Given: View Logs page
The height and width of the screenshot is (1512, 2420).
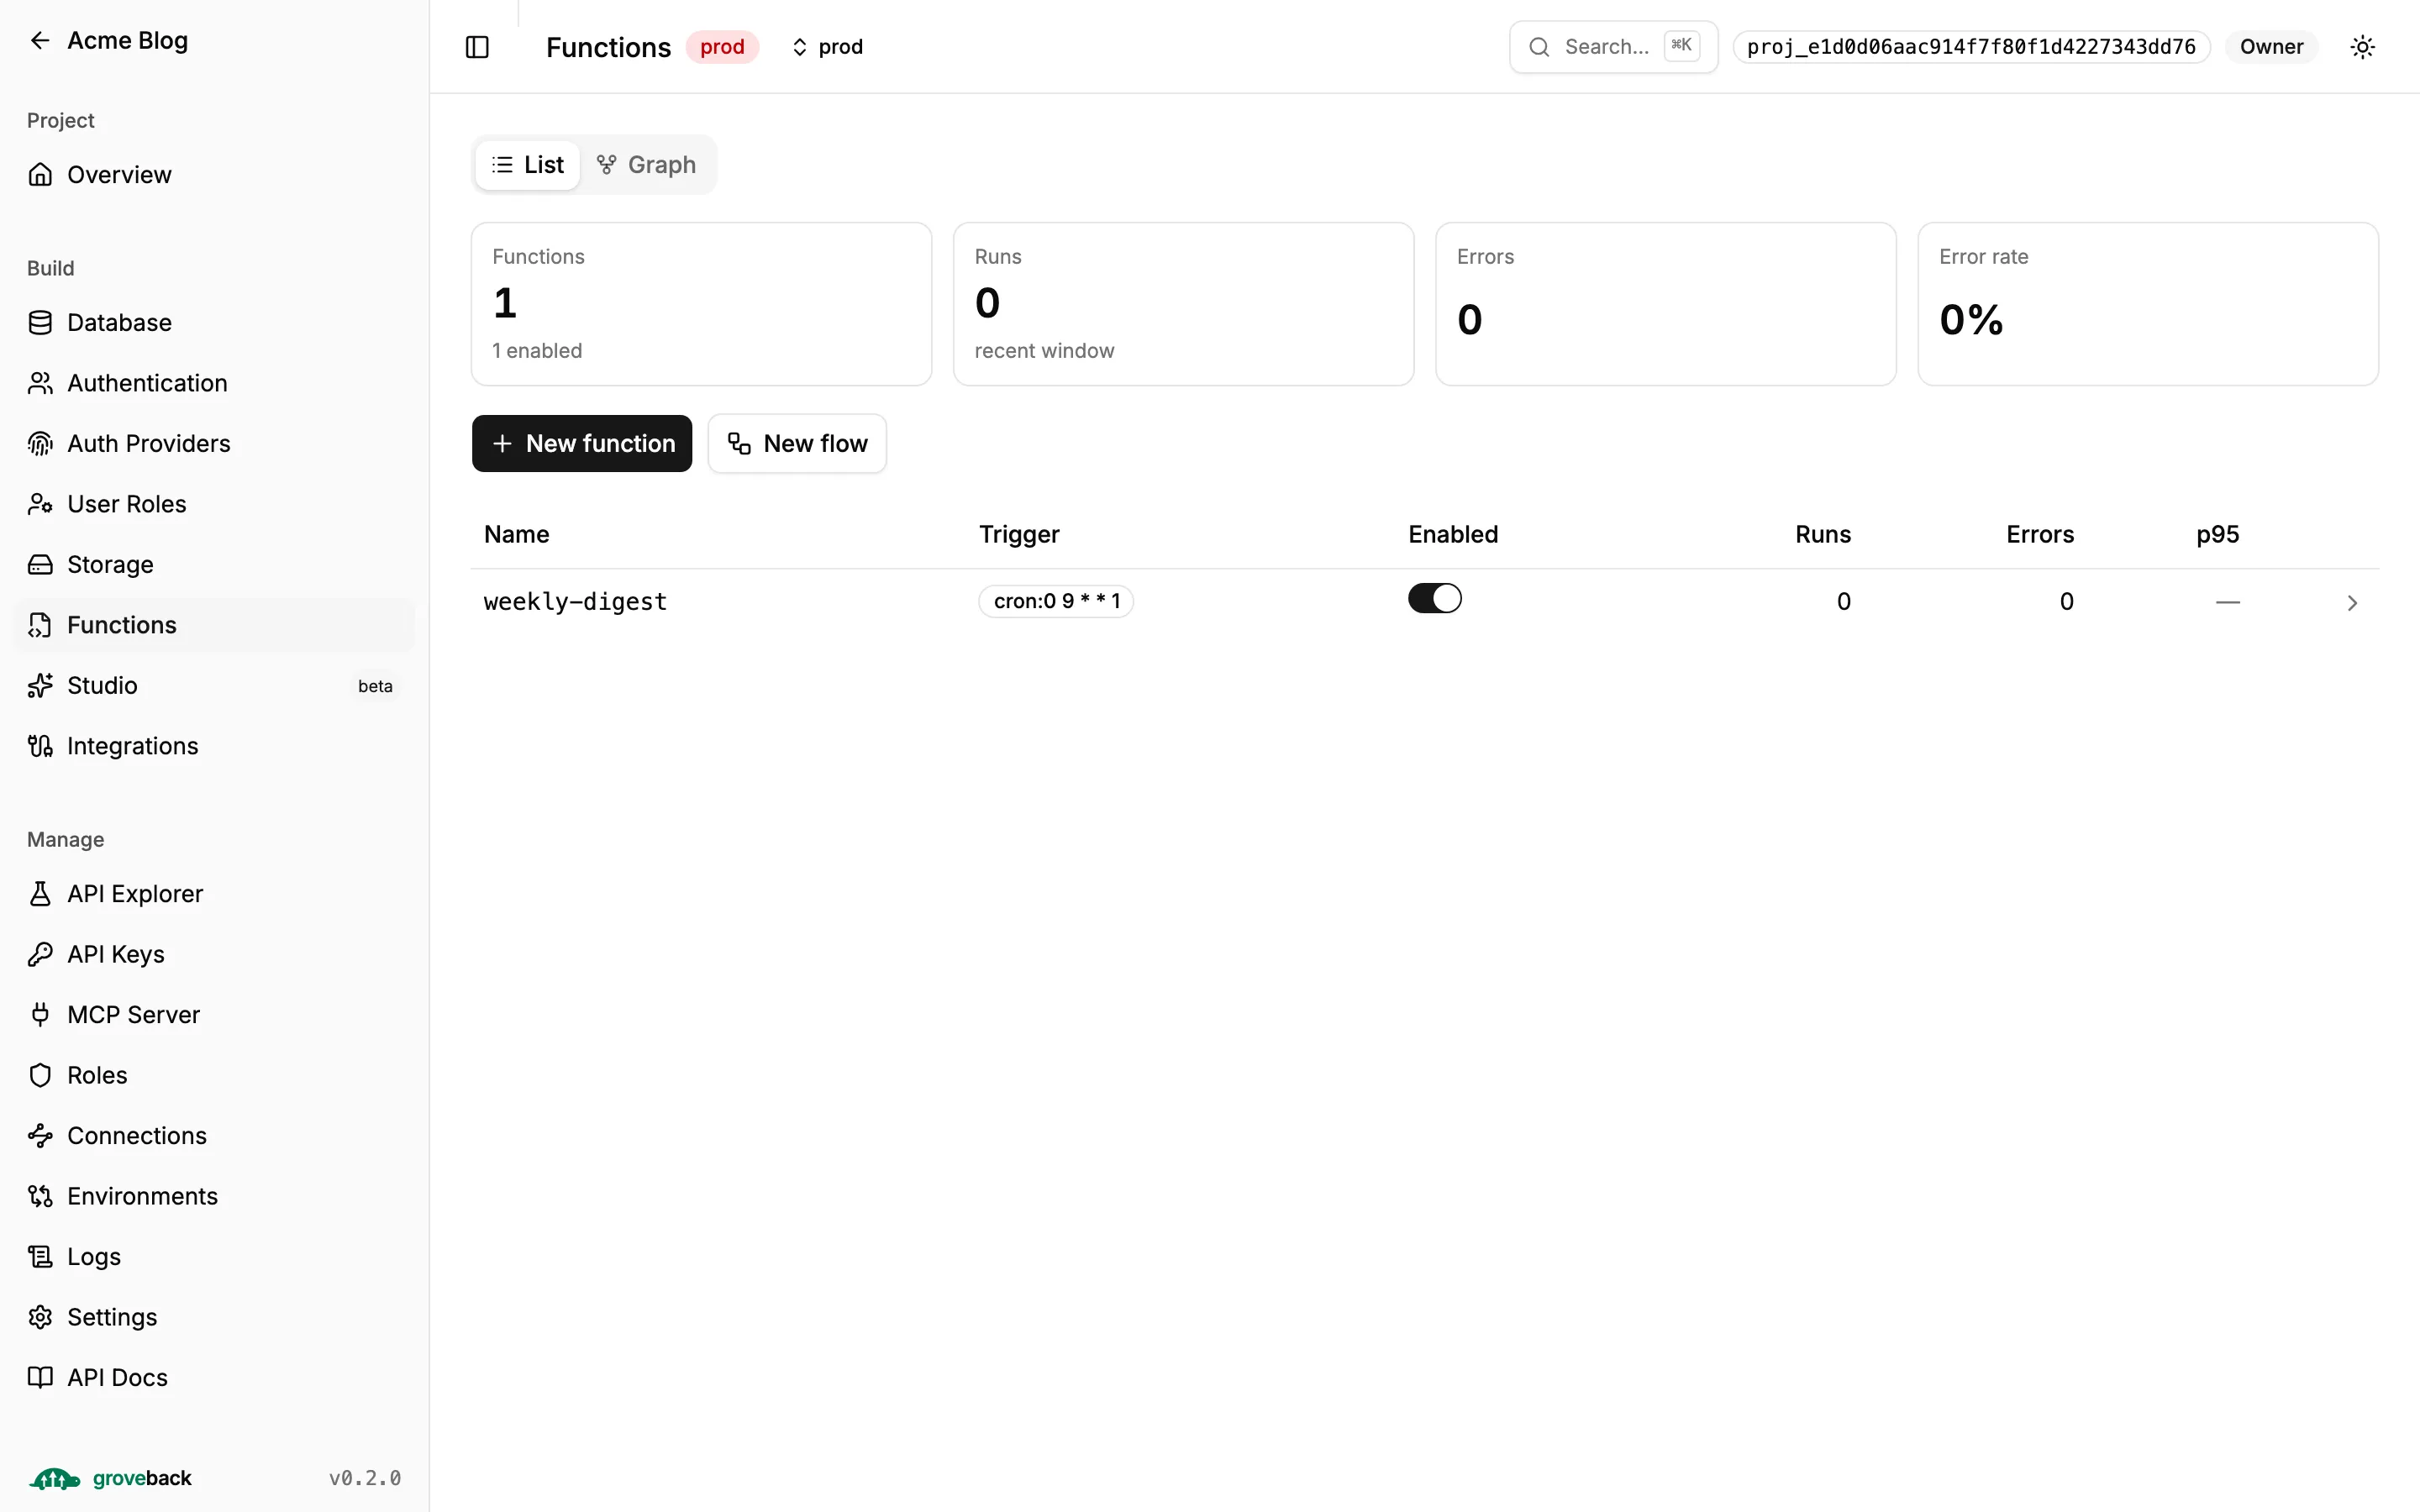Looking at the screenshot, I should click(214, 1257).
